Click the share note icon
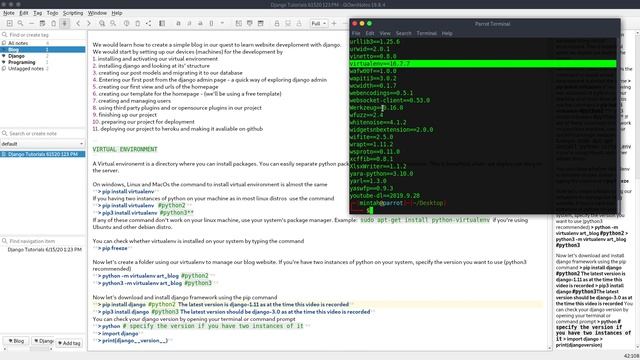The height and width of the screenshot is (360, 640). point(149,24)
